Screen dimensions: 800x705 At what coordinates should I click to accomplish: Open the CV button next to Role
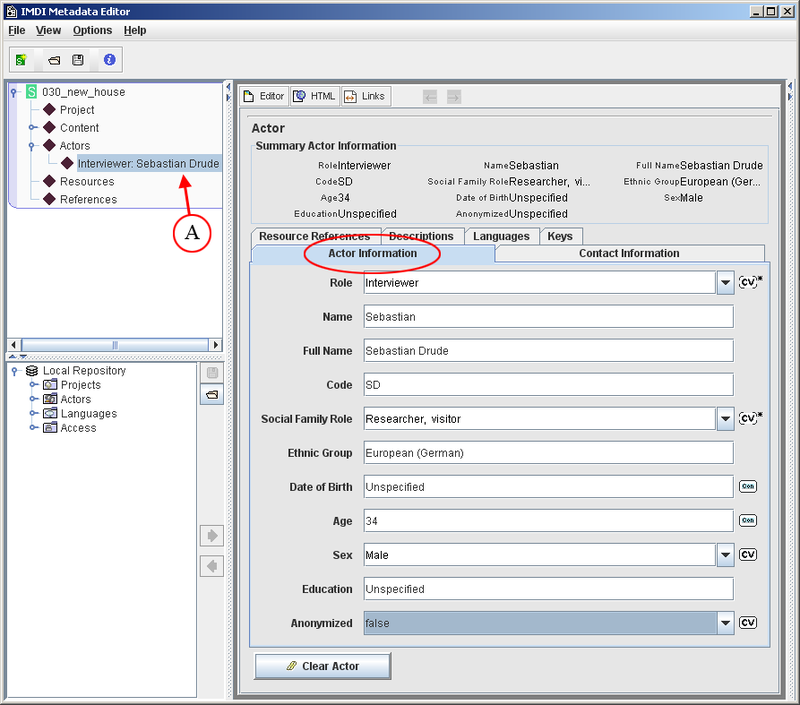750,282
